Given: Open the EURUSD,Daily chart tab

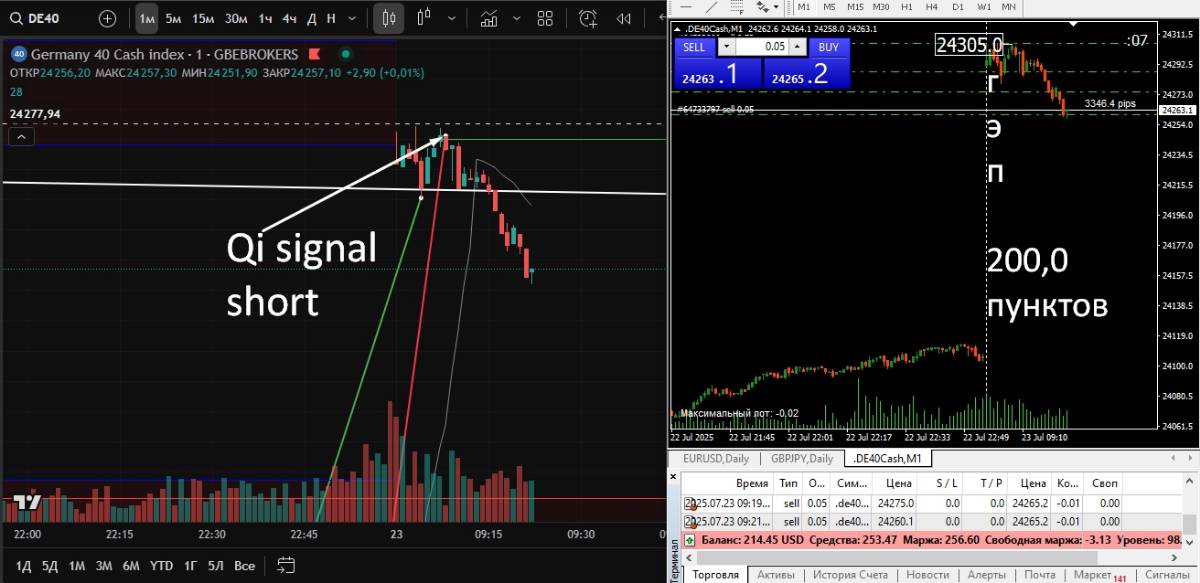Looking at the screenshot, I should tap(714, 459).
